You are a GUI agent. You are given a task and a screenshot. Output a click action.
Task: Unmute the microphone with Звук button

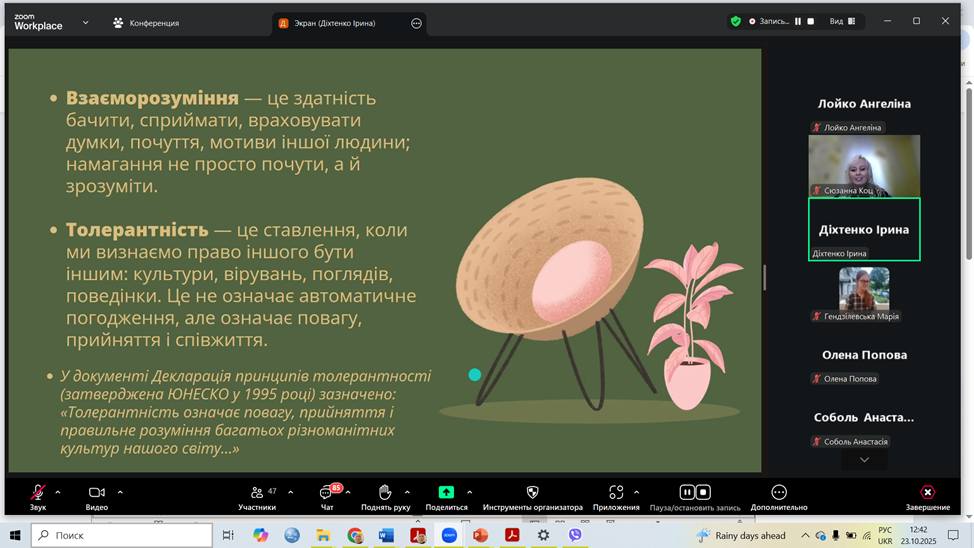click(37, 493)
